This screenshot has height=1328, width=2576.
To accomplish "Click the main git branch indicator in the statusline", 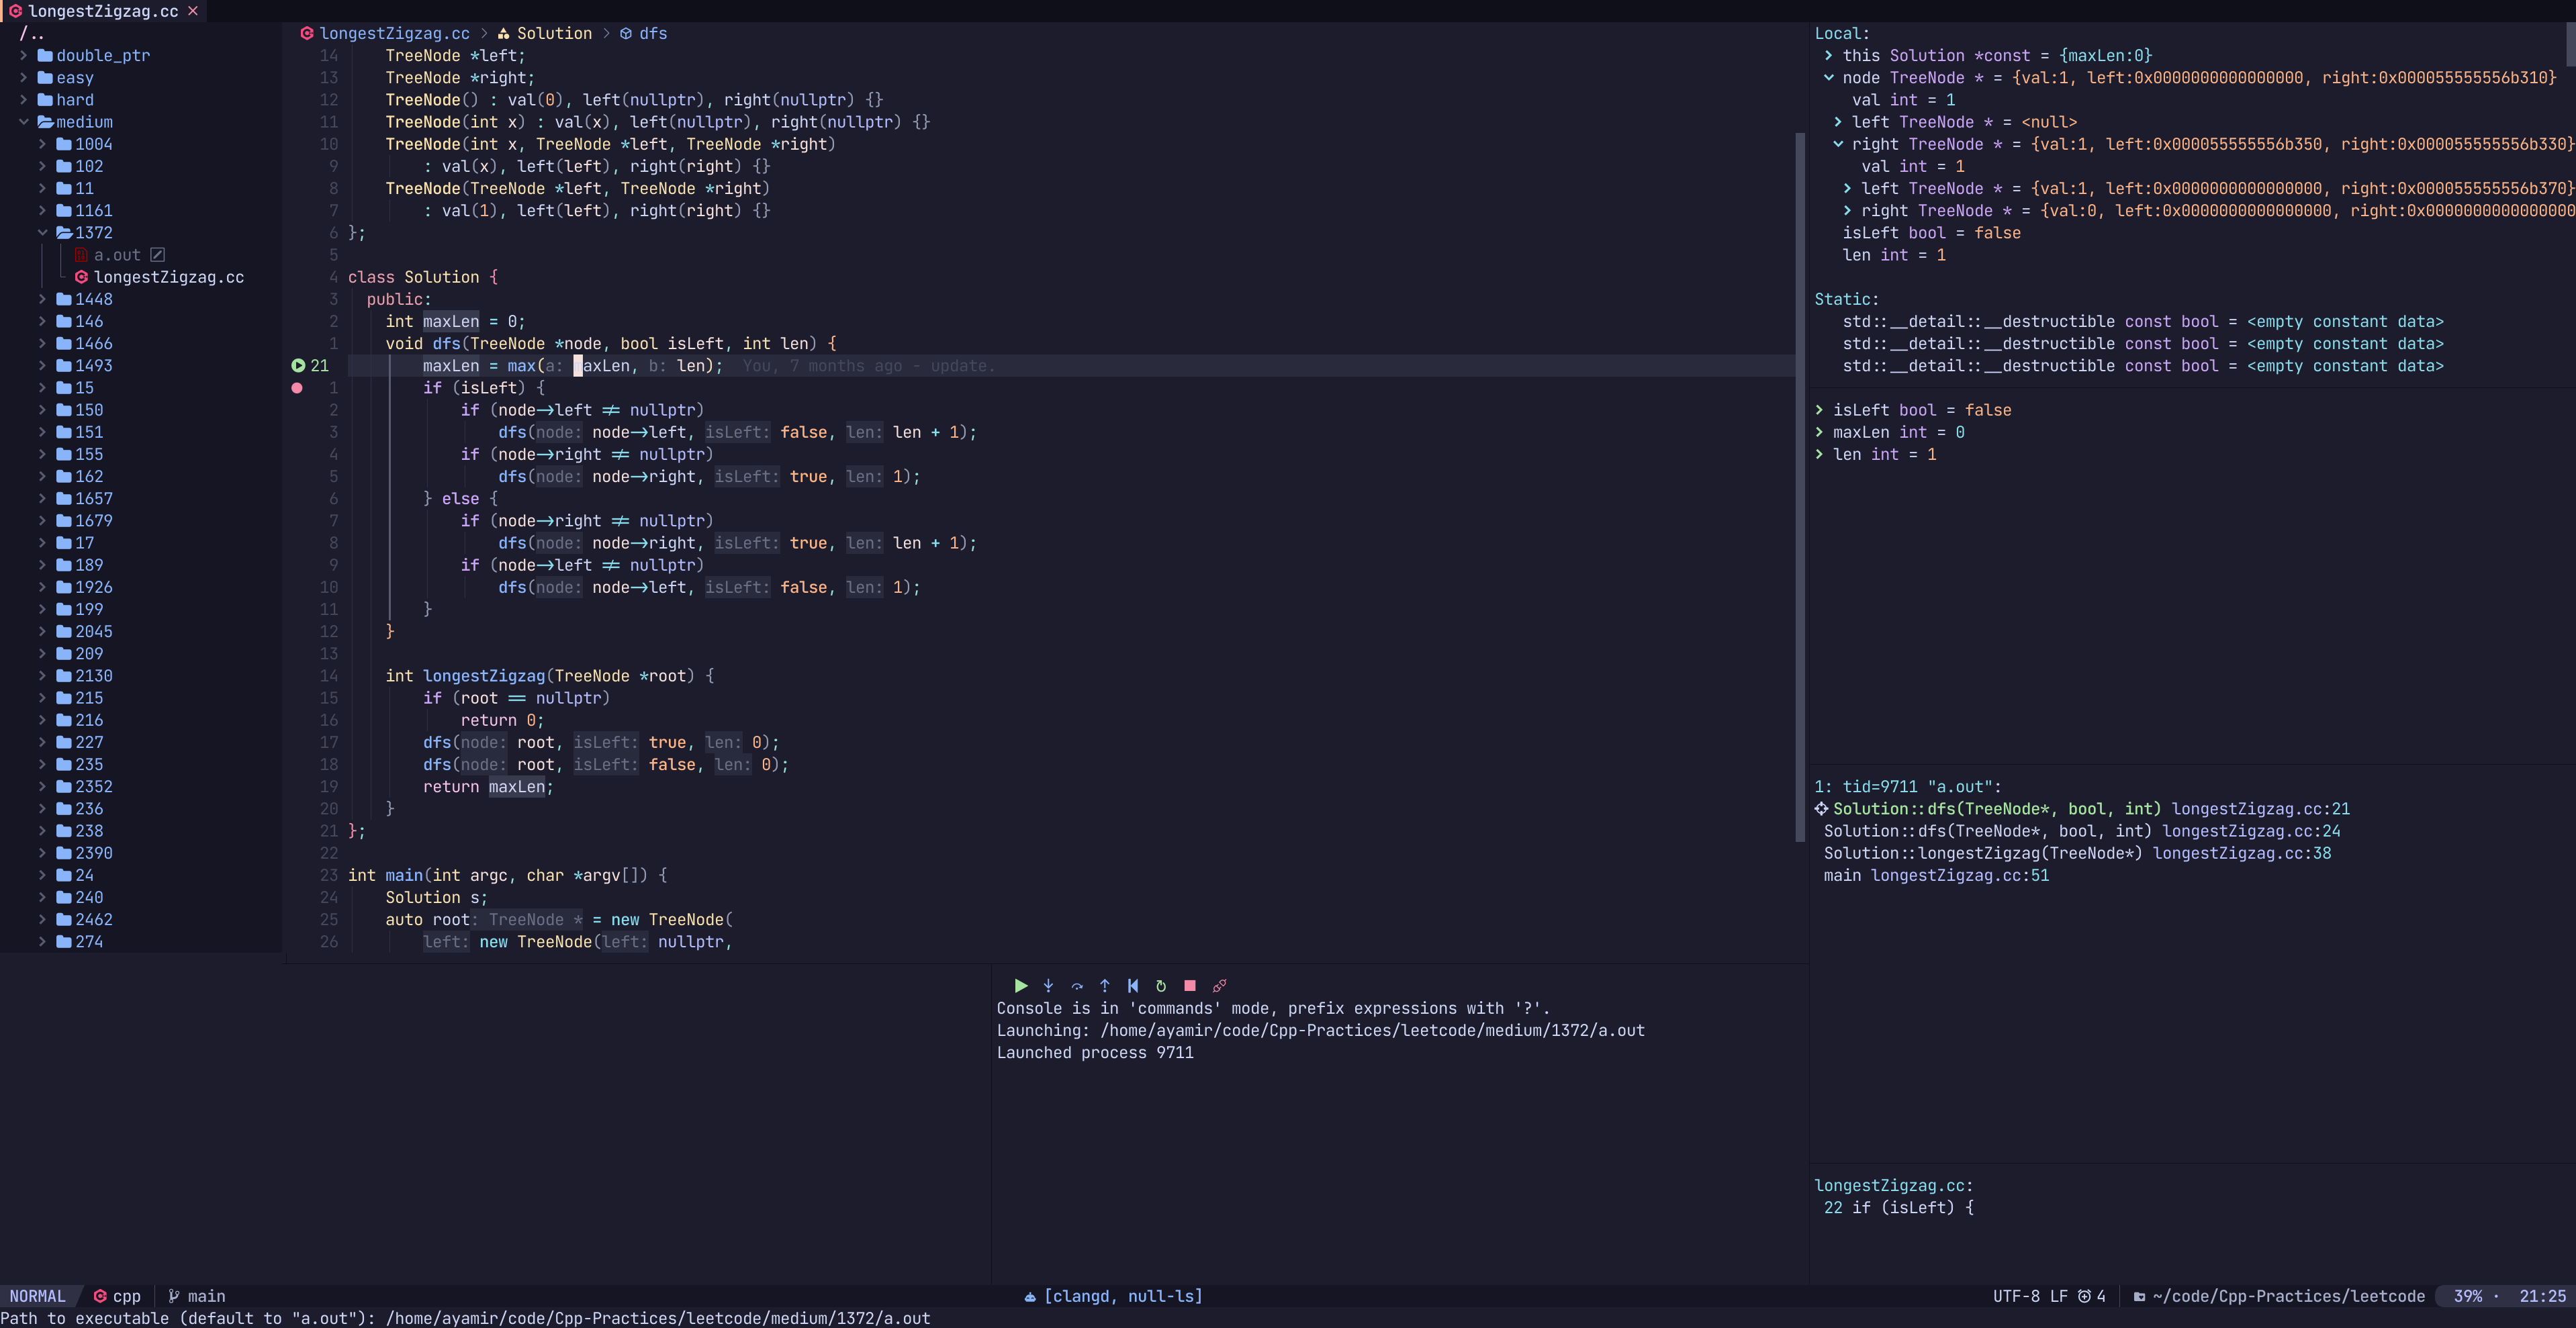I will [205, 1296].
